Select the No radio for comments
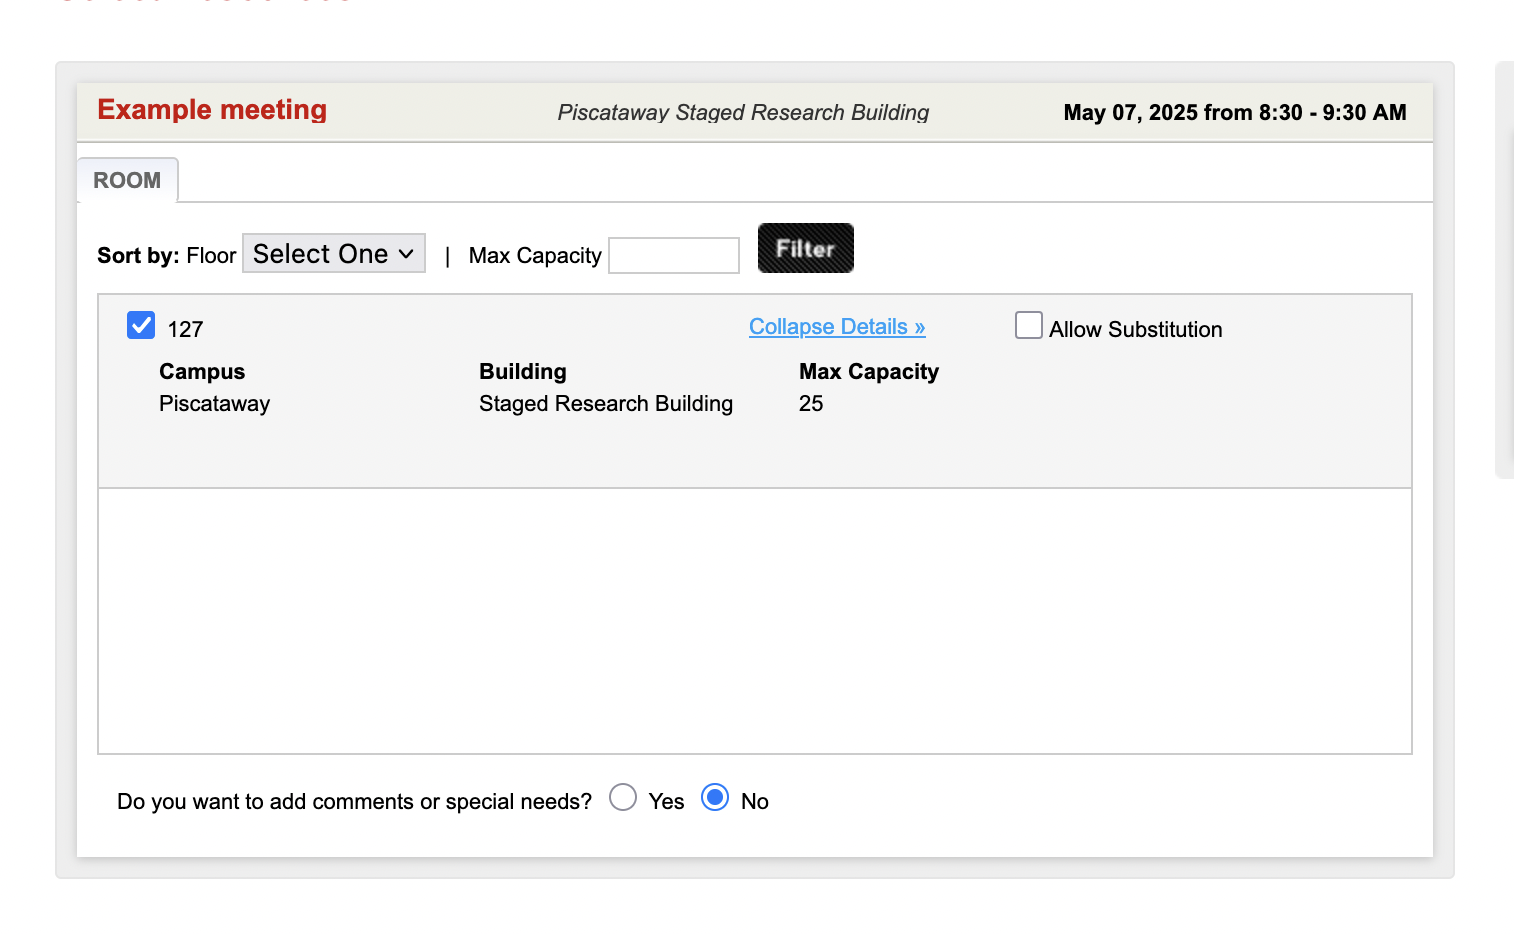This screenshot has width=1514, height=934. tap(715, 798)
